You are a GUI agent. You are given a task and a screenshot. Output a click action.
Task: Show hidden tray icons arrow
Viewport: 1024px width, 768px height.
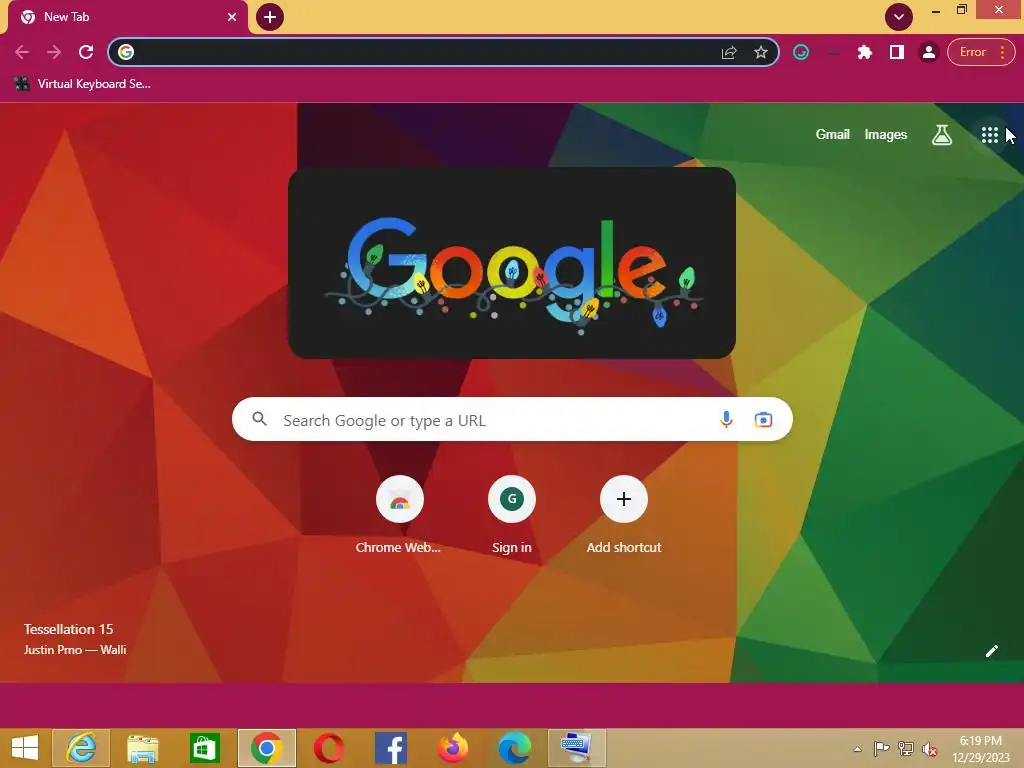click(x=857, y=749)
